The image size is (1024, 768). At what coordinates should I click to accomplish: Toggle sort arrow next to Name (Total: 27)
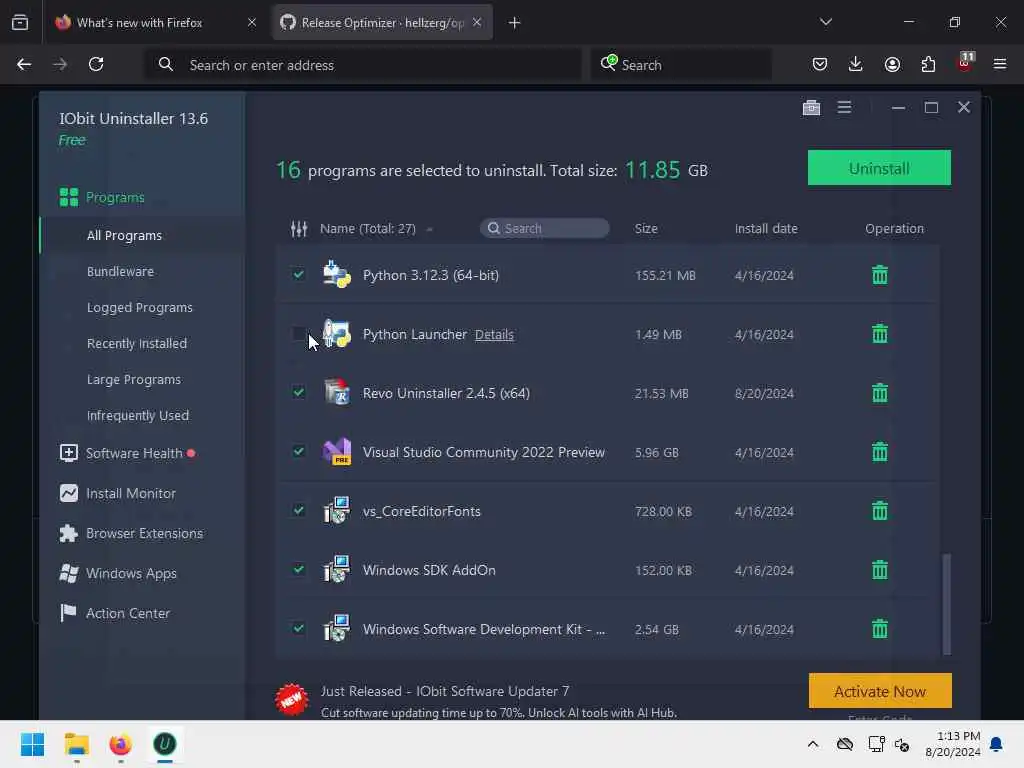[429, 229]
